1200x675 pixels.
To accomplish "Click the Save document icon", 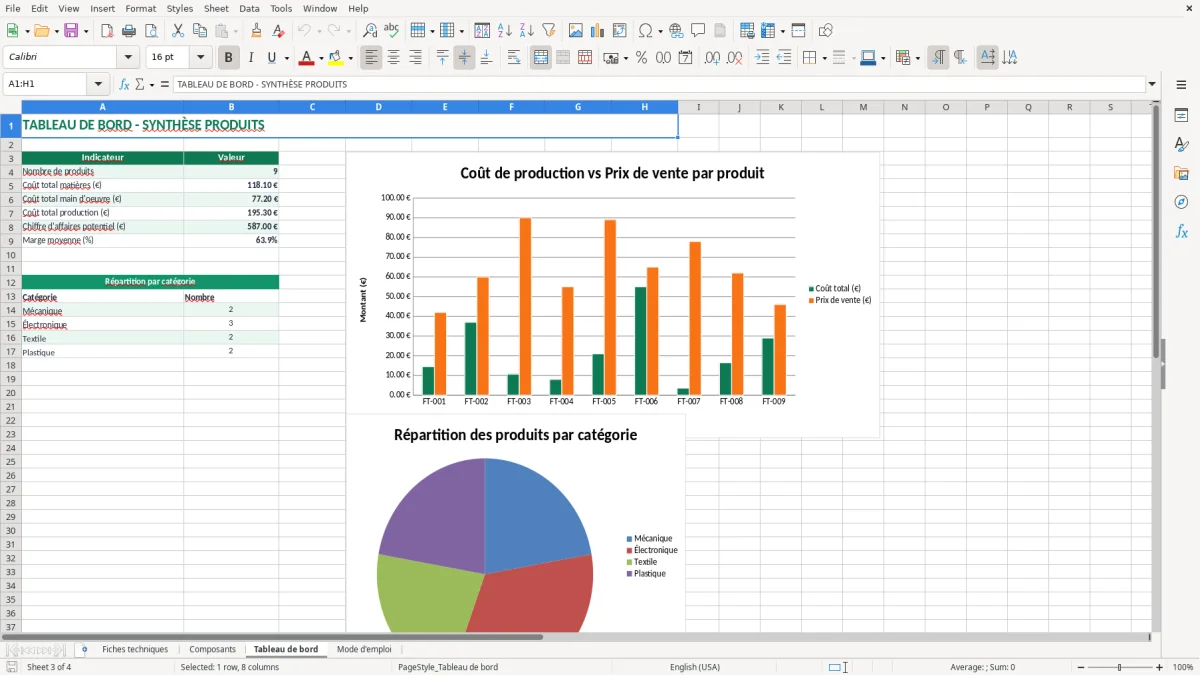I will (71, 31).
